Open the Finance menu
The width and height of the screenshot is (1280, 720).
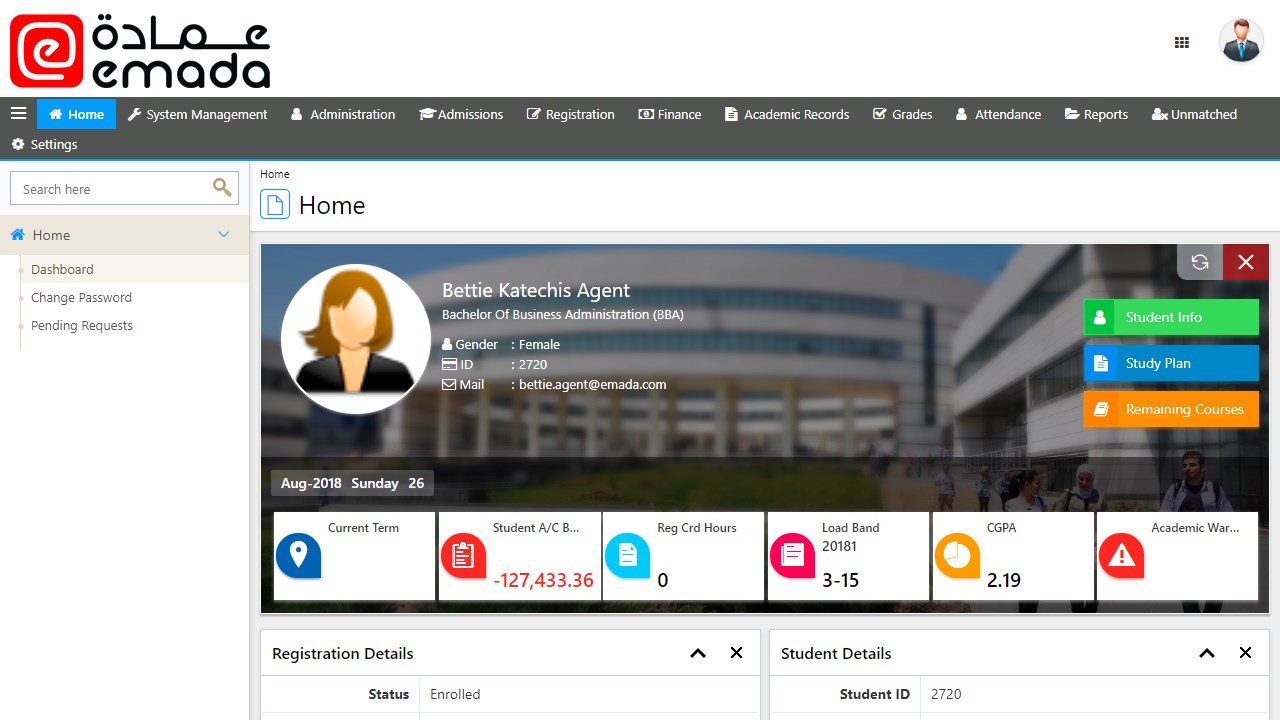click(x=670, y=114)
